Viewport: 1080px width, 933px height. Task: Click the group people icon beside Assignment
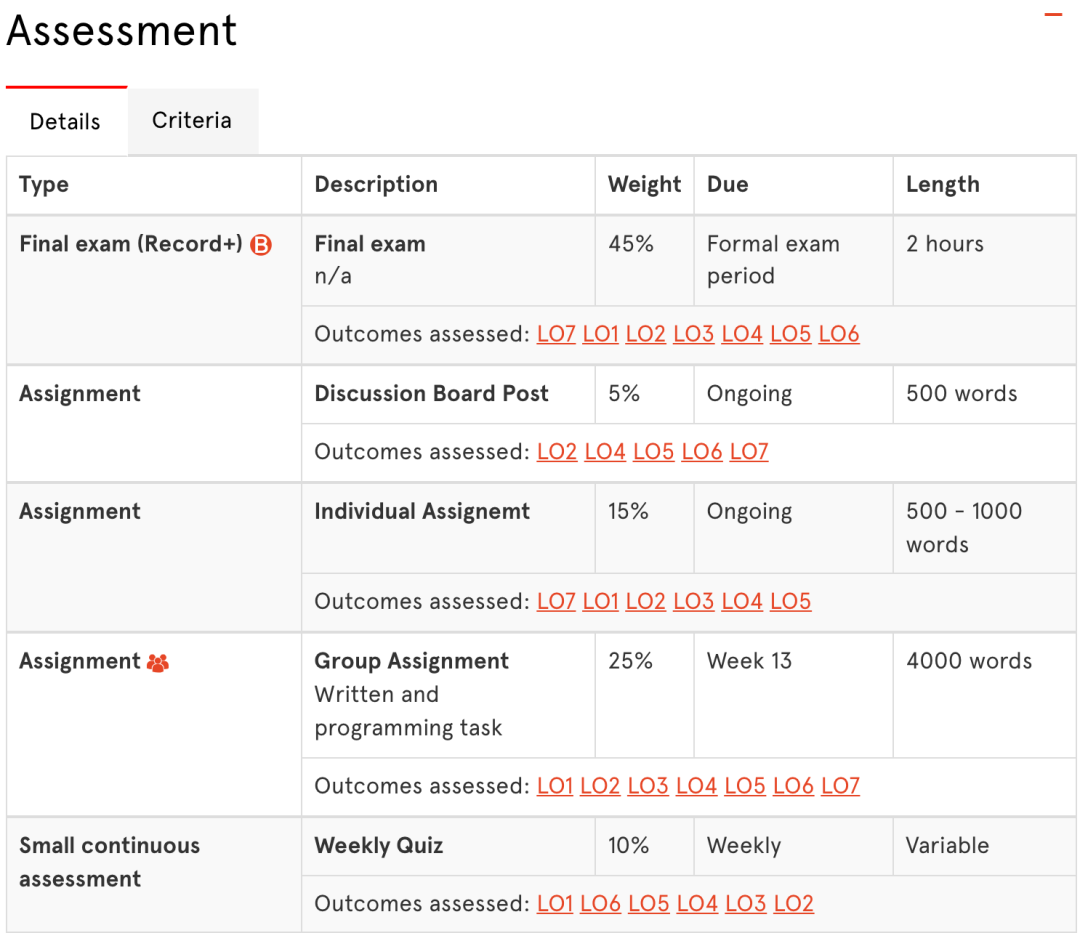point(158,662)
